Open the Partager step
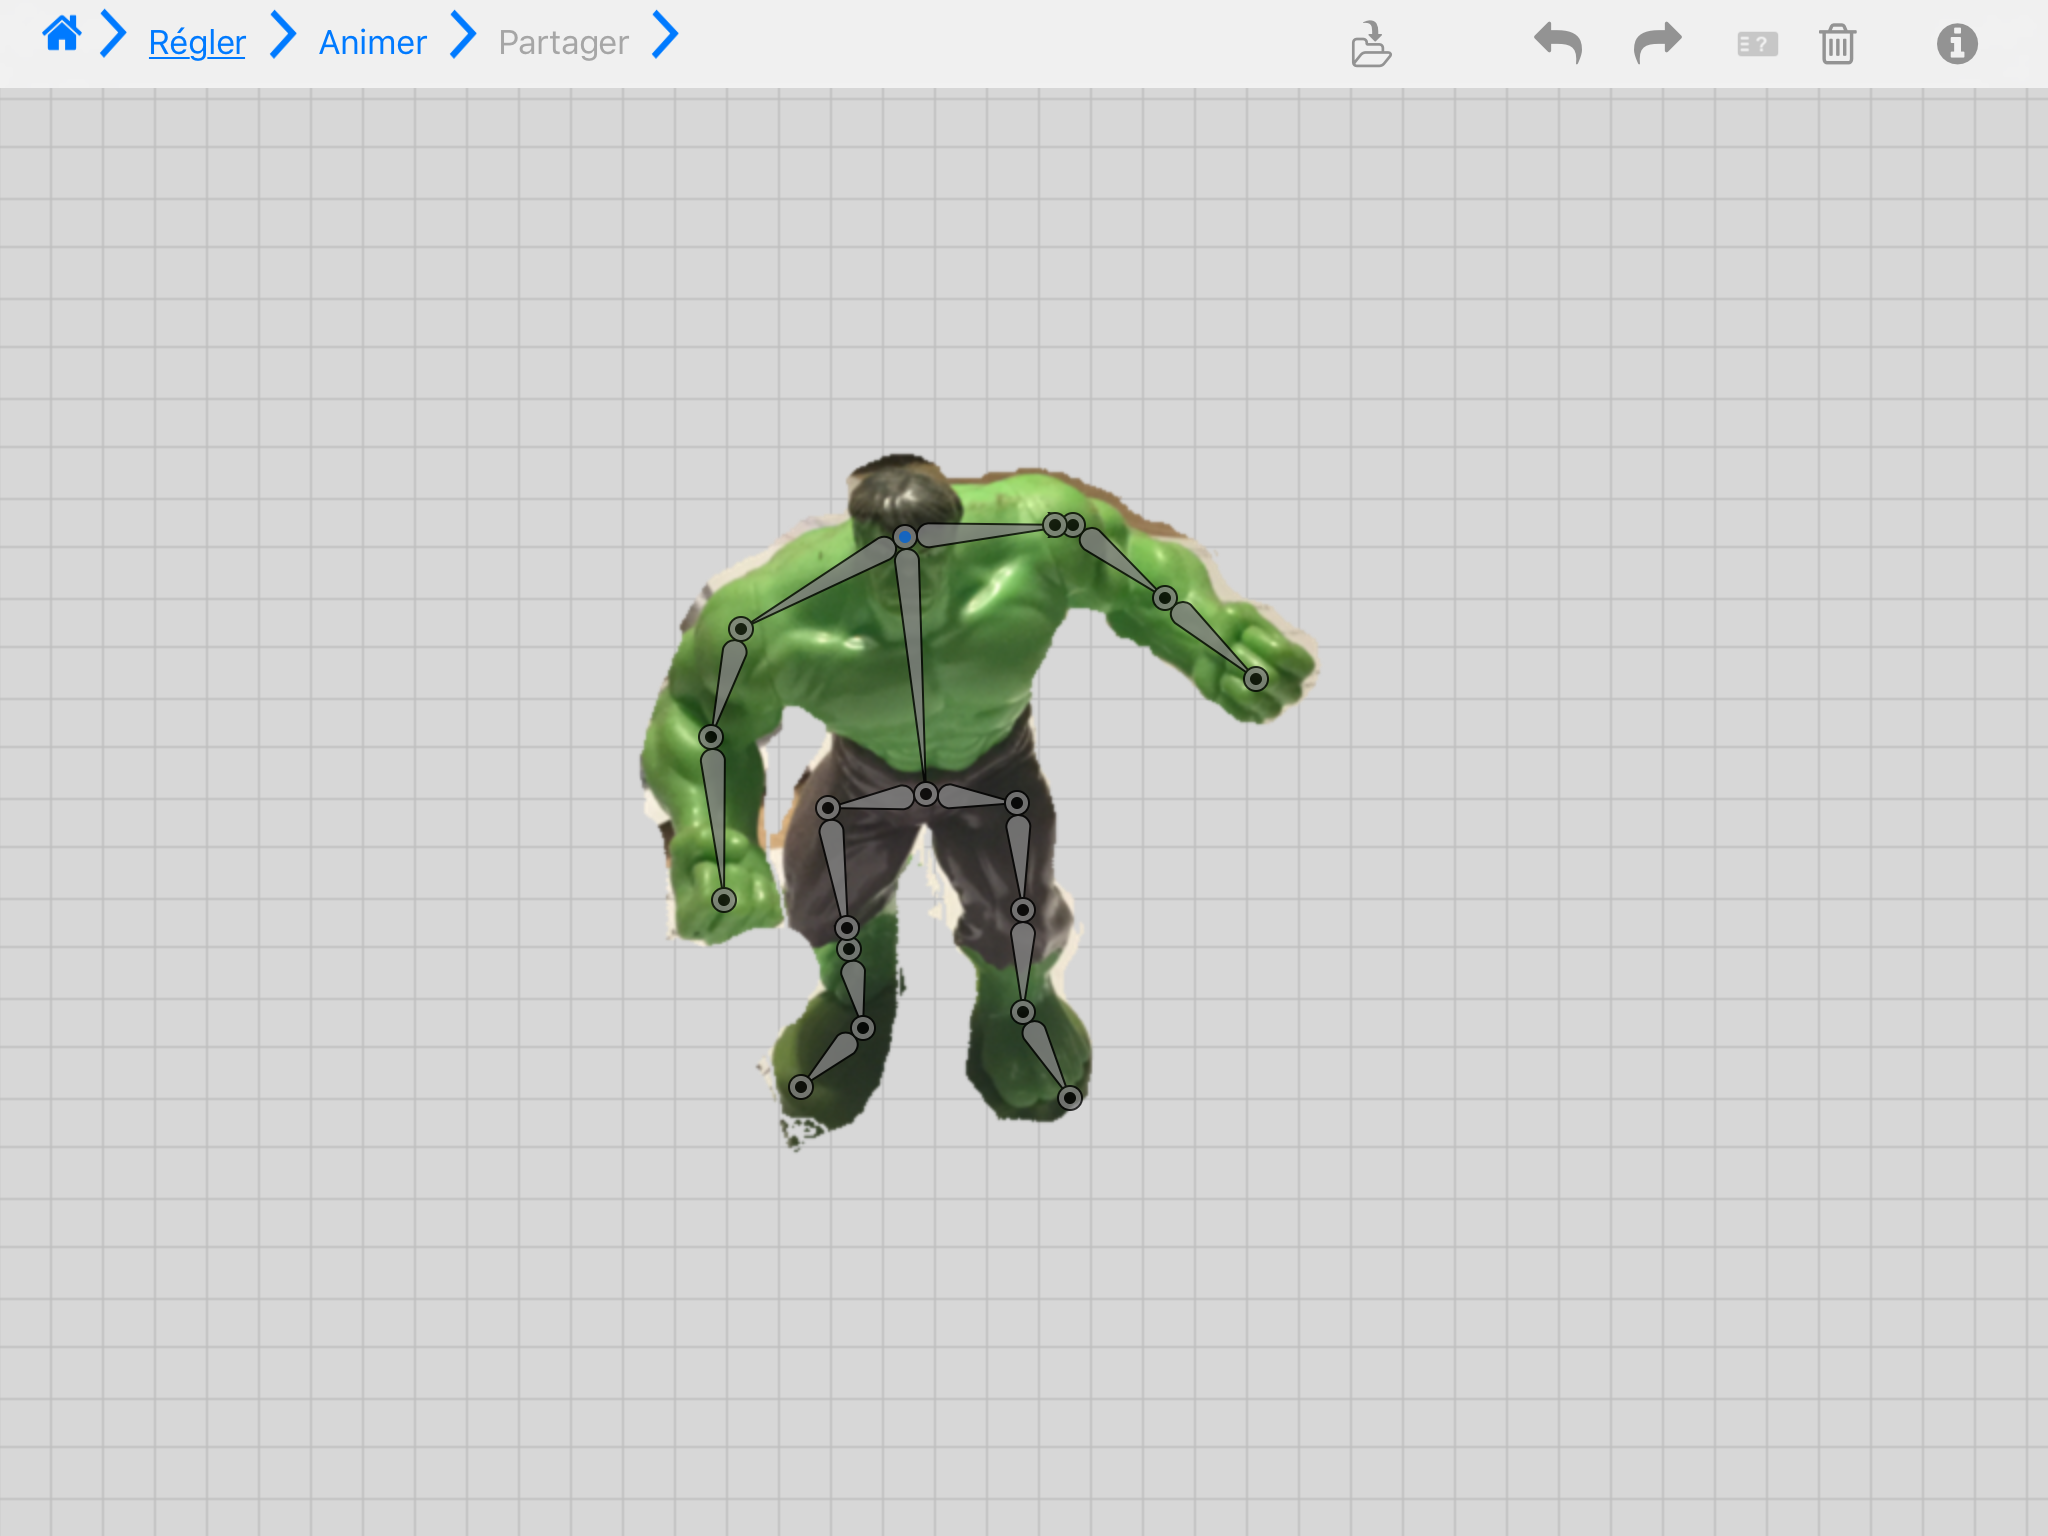 [x=563, y=42]
